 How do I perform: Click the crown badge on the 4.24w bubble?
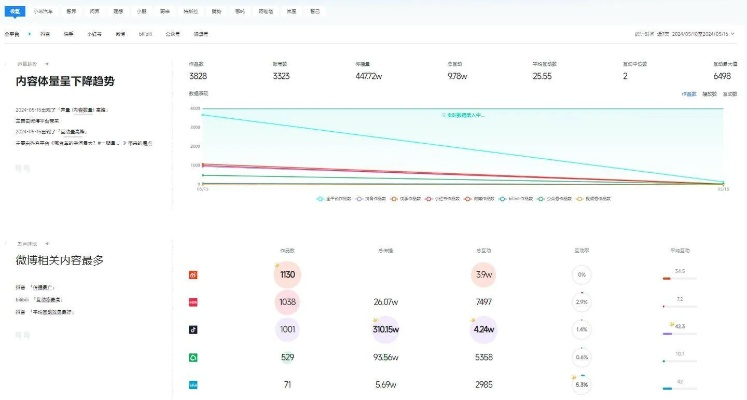[473, 320]
